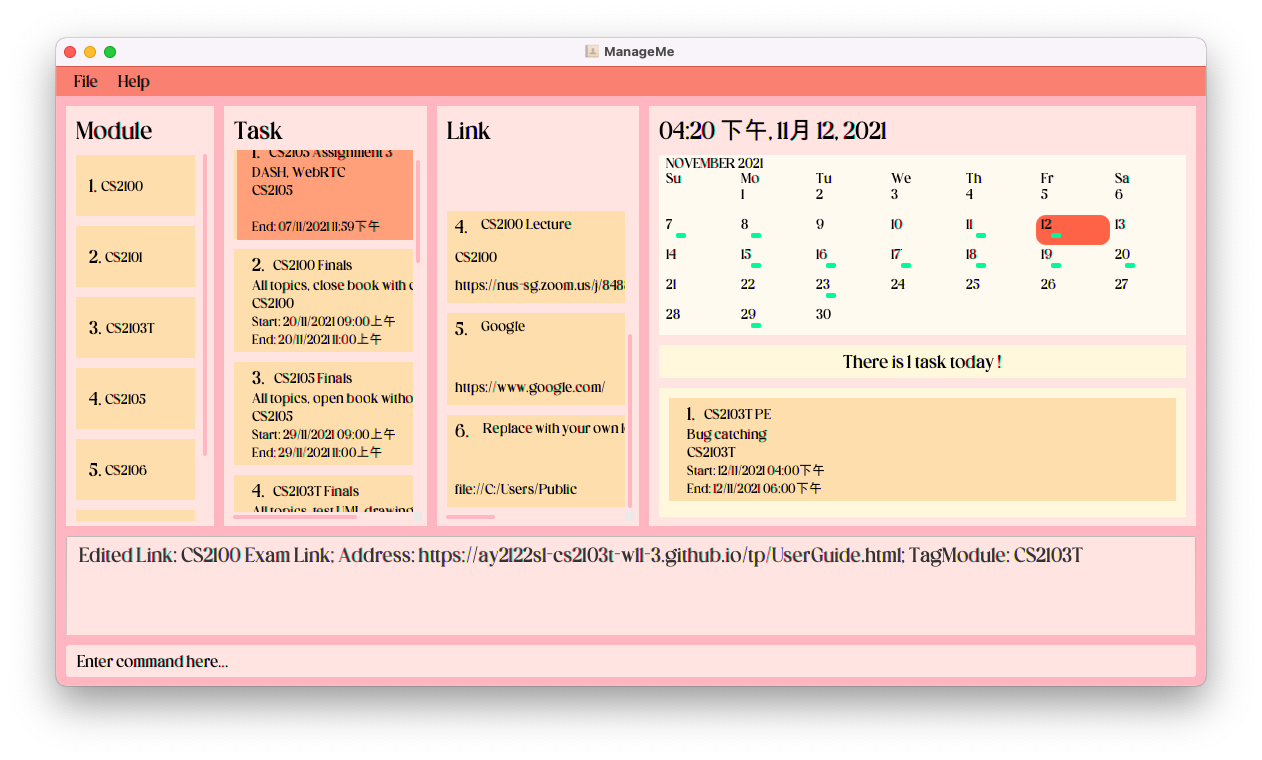Screen dimensions: 1262x760
Task: Select module CS2100 in Module list
Action: (x=135, y=186)
